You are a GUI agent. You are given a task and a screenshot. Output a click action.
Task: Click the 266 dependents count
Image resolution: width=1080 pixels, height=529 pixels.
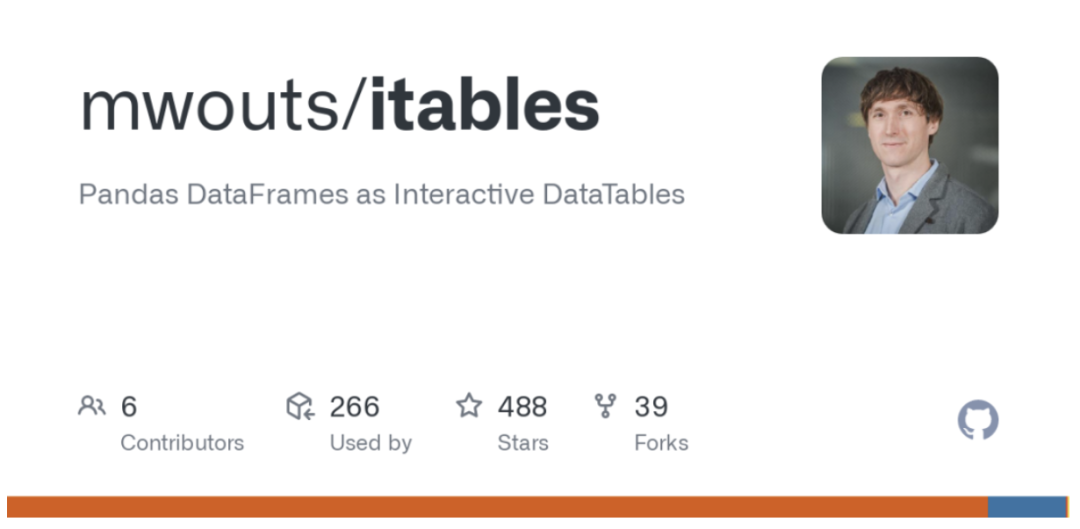[x=354, y=407]
